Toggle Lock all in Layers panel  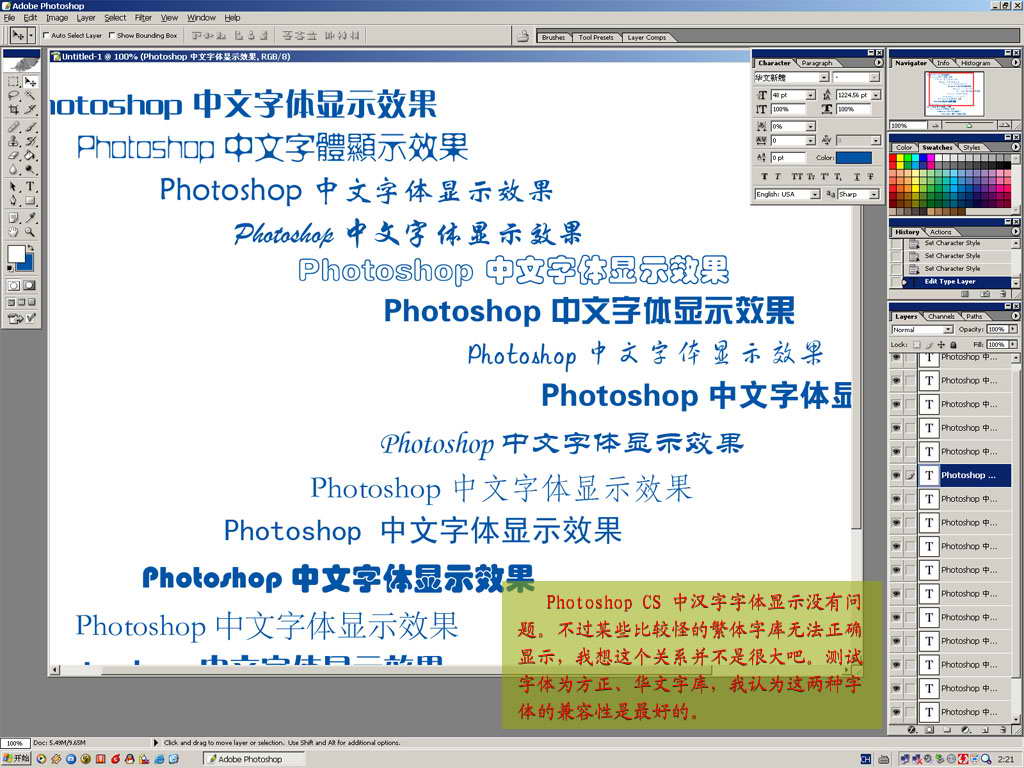pyautogui.click(x=953, y=344)
